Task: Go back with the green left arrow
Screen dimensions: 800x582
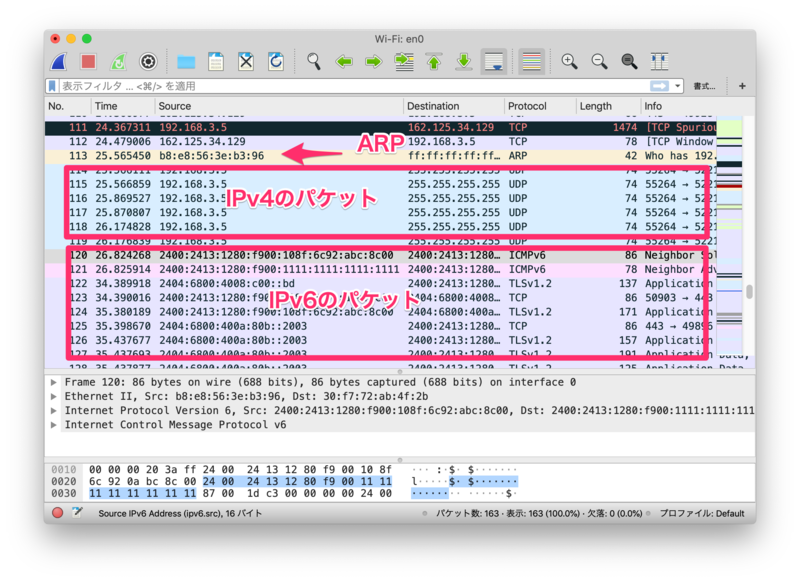Action: pyautogui.click(x=344, y=62)
